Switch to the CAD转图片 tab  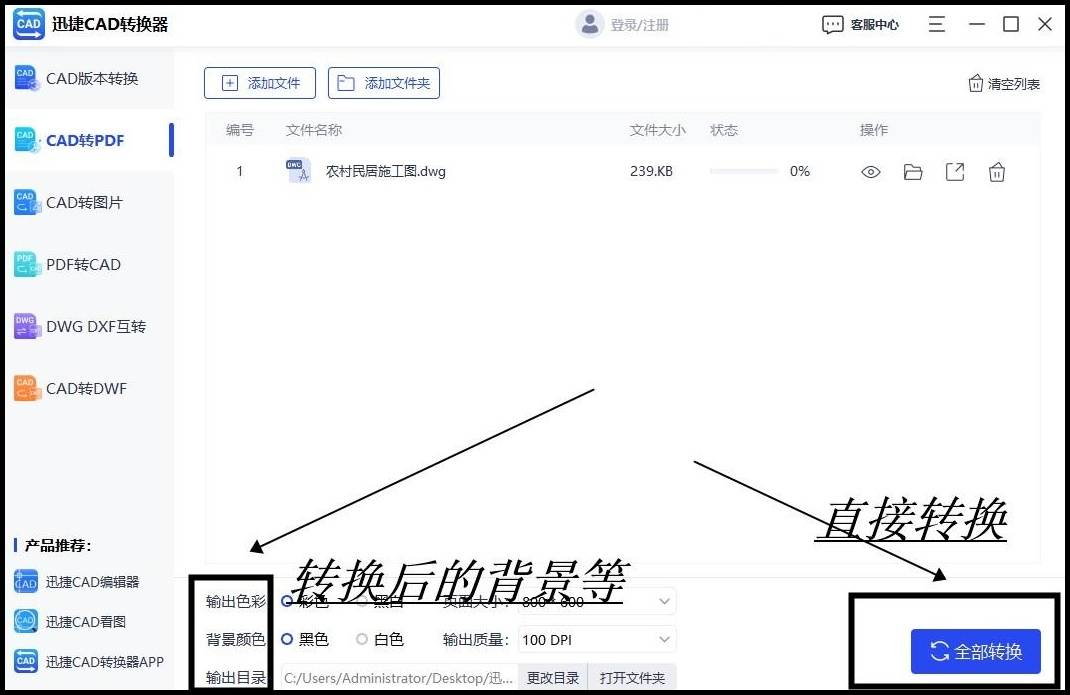(x=86, y=202)
